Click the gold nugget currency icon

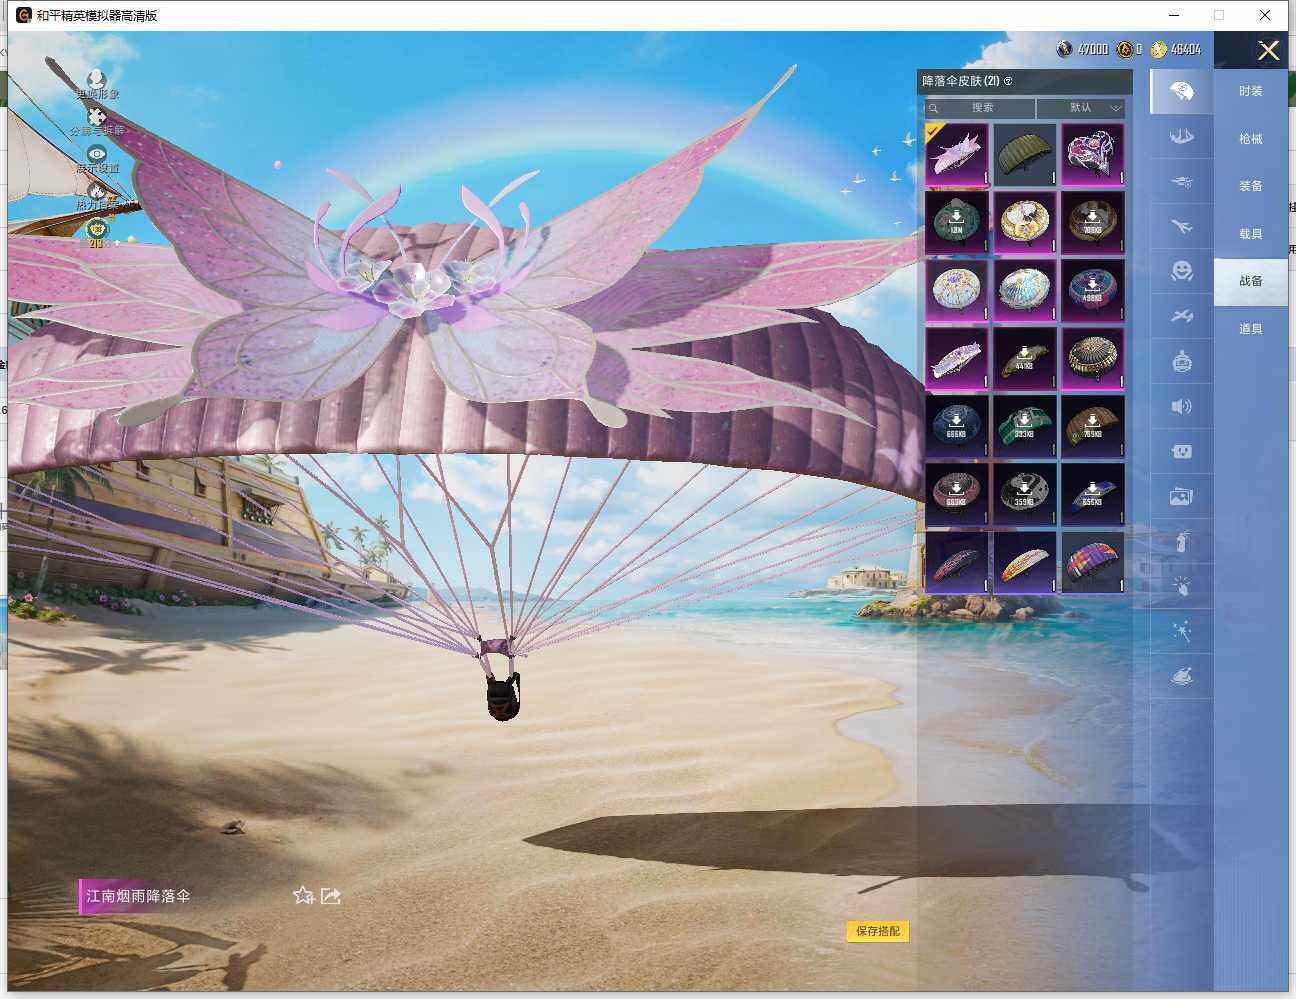pyautogui.click(x=1159, y=49)
